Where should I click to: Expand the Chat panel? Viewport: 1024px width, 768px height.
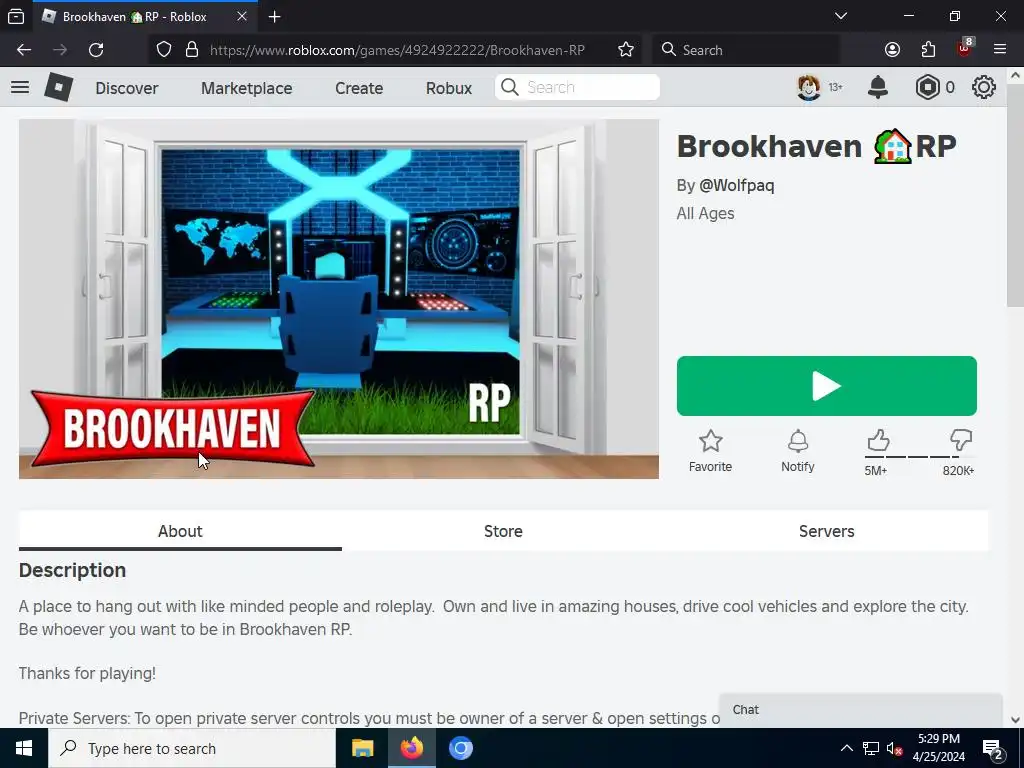coord(861,710)
